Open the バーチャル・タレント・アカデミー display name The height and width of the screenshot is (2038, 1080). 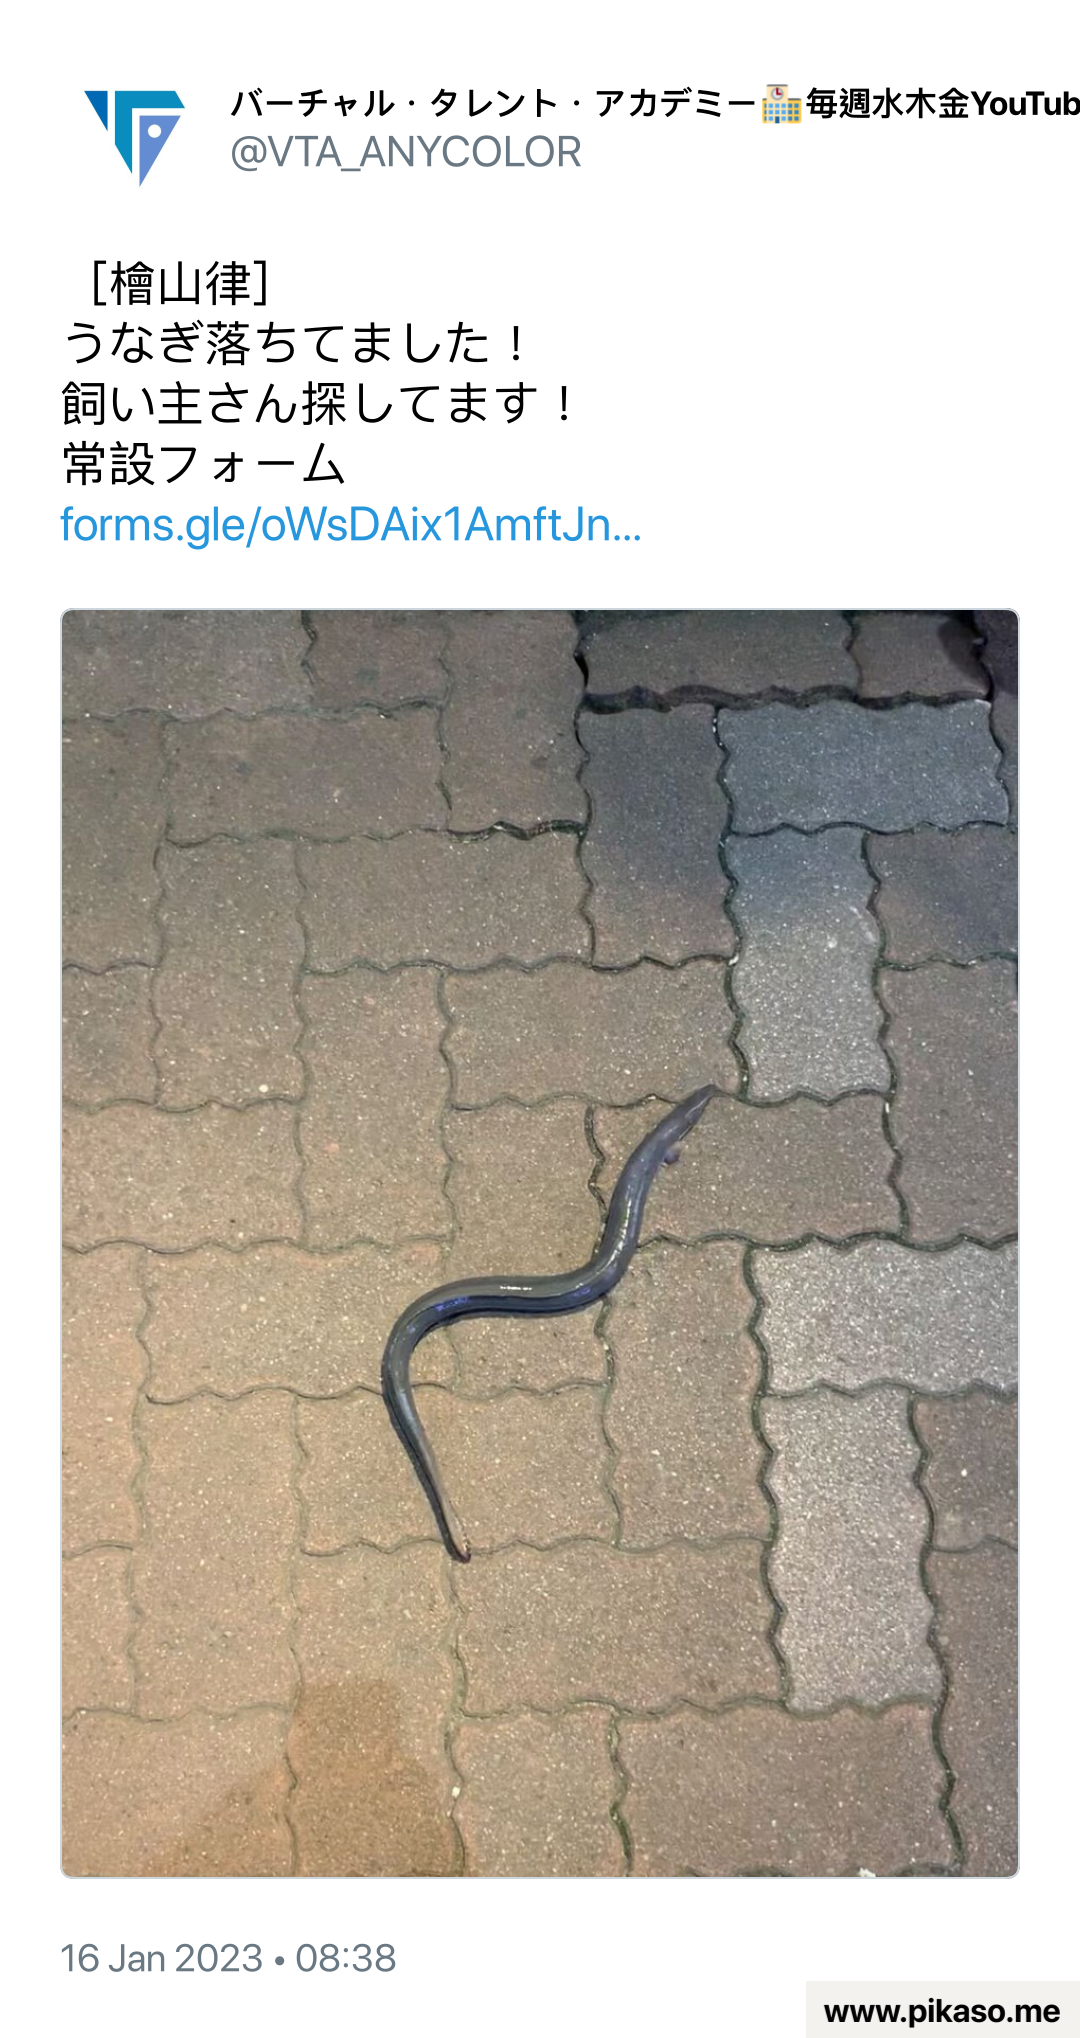493,104
